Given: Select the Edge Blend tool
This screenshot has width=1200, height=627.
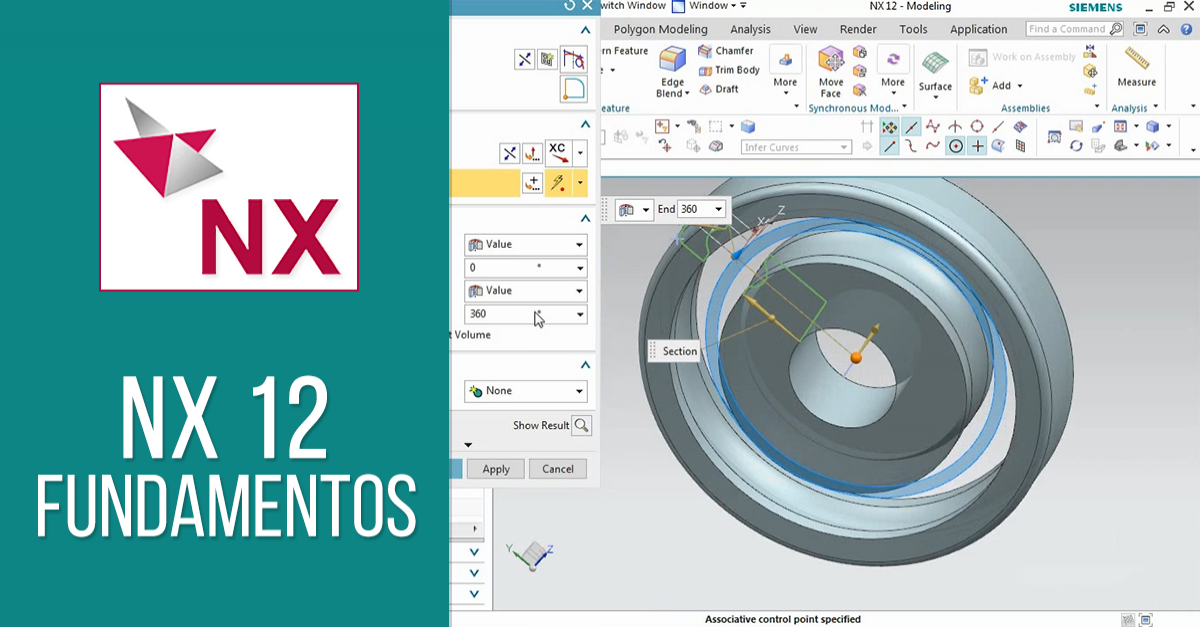Looking at the screenshot, I should pos(671,69).
